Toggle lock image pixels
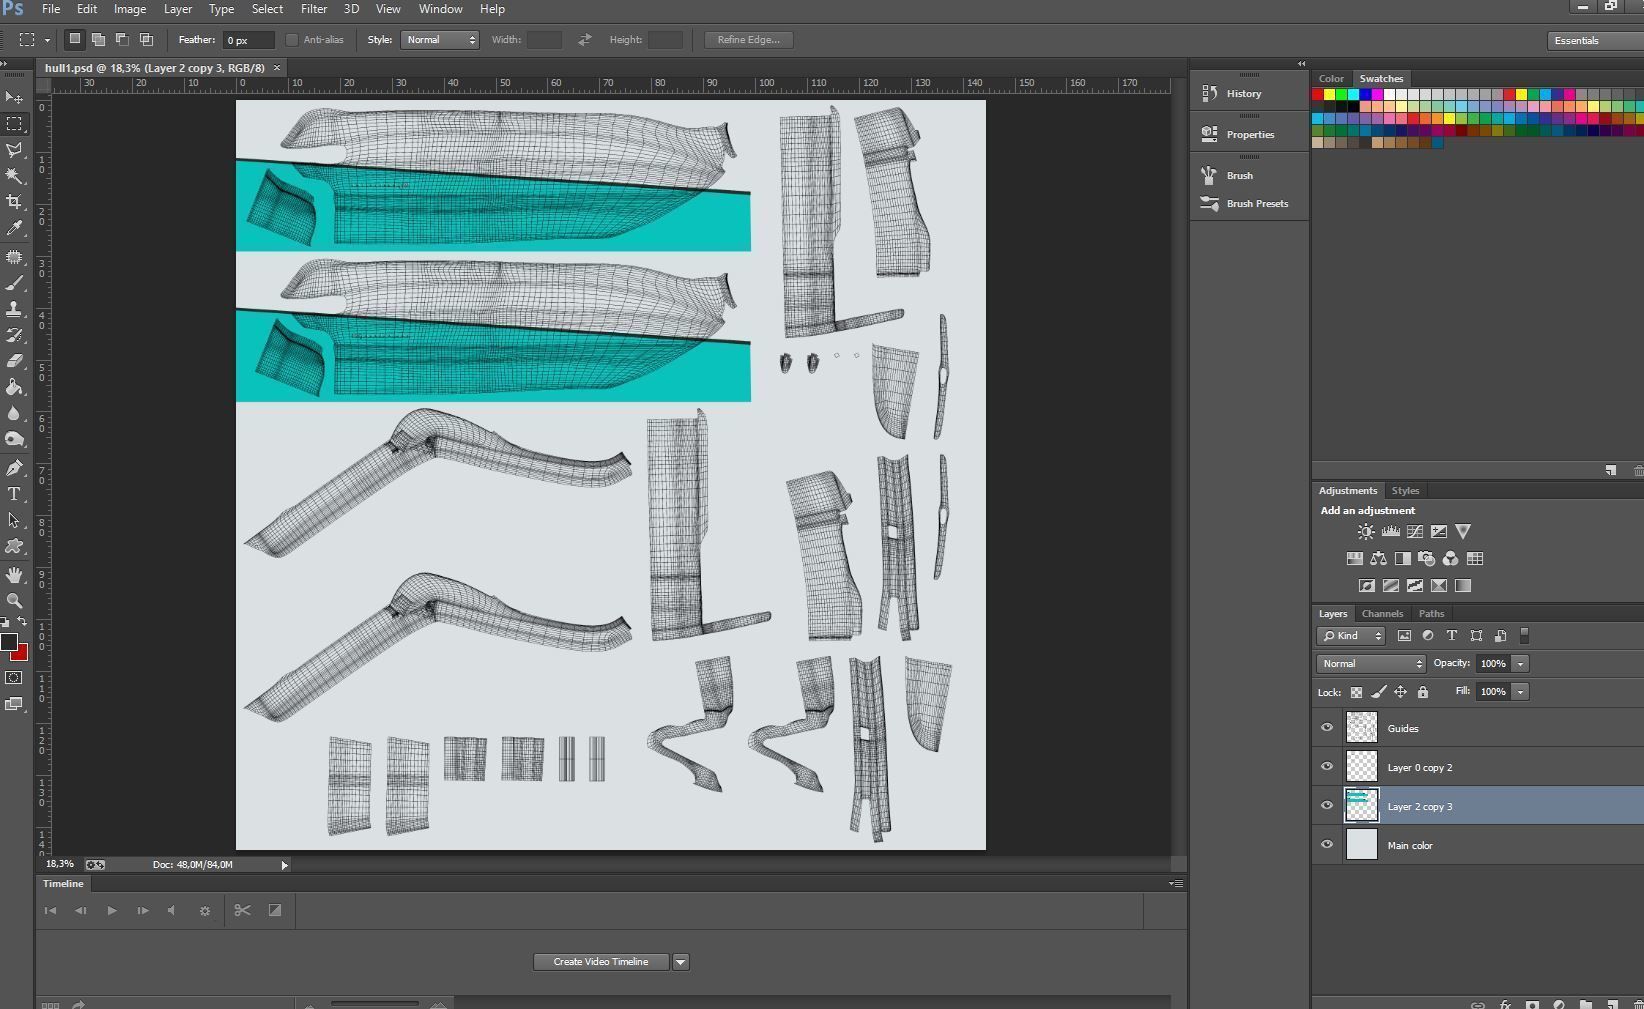The width and height of the screenshot is (1644, 1009). coord(1378,692)
